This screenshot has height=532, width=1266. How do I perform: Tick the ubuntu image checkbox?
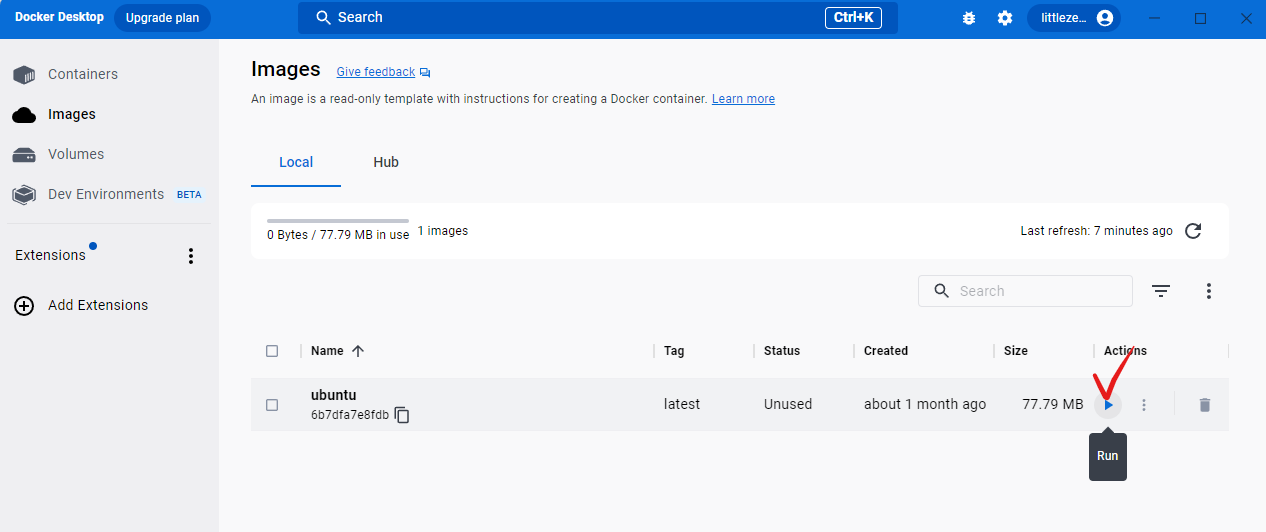pos(272,405)
